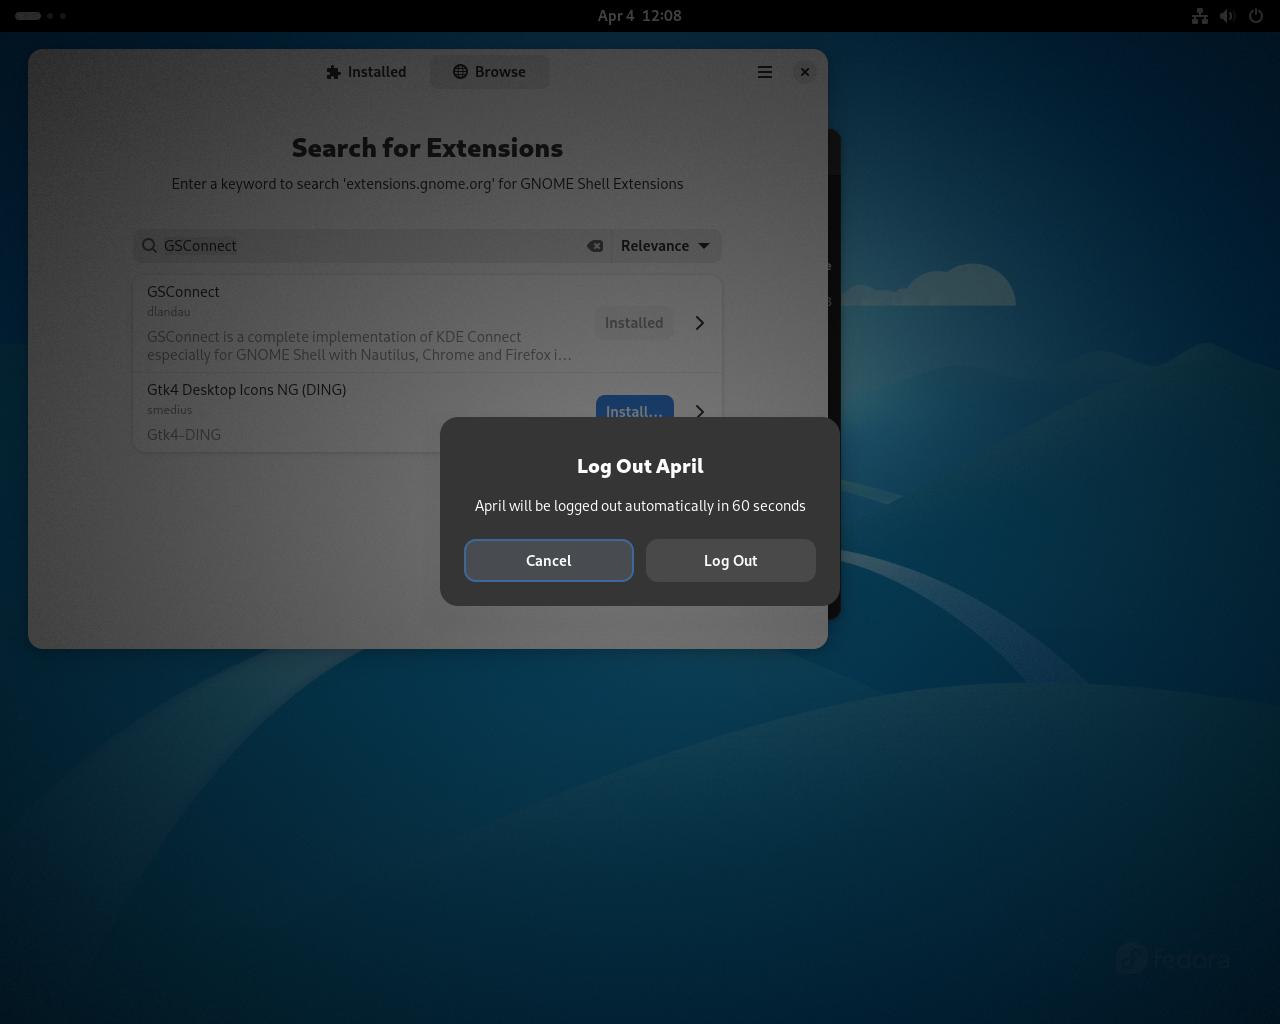This screenshot has width=1280, height=1024.
Task: Switch to the Installed tab
Action: (x=366, y=72)
